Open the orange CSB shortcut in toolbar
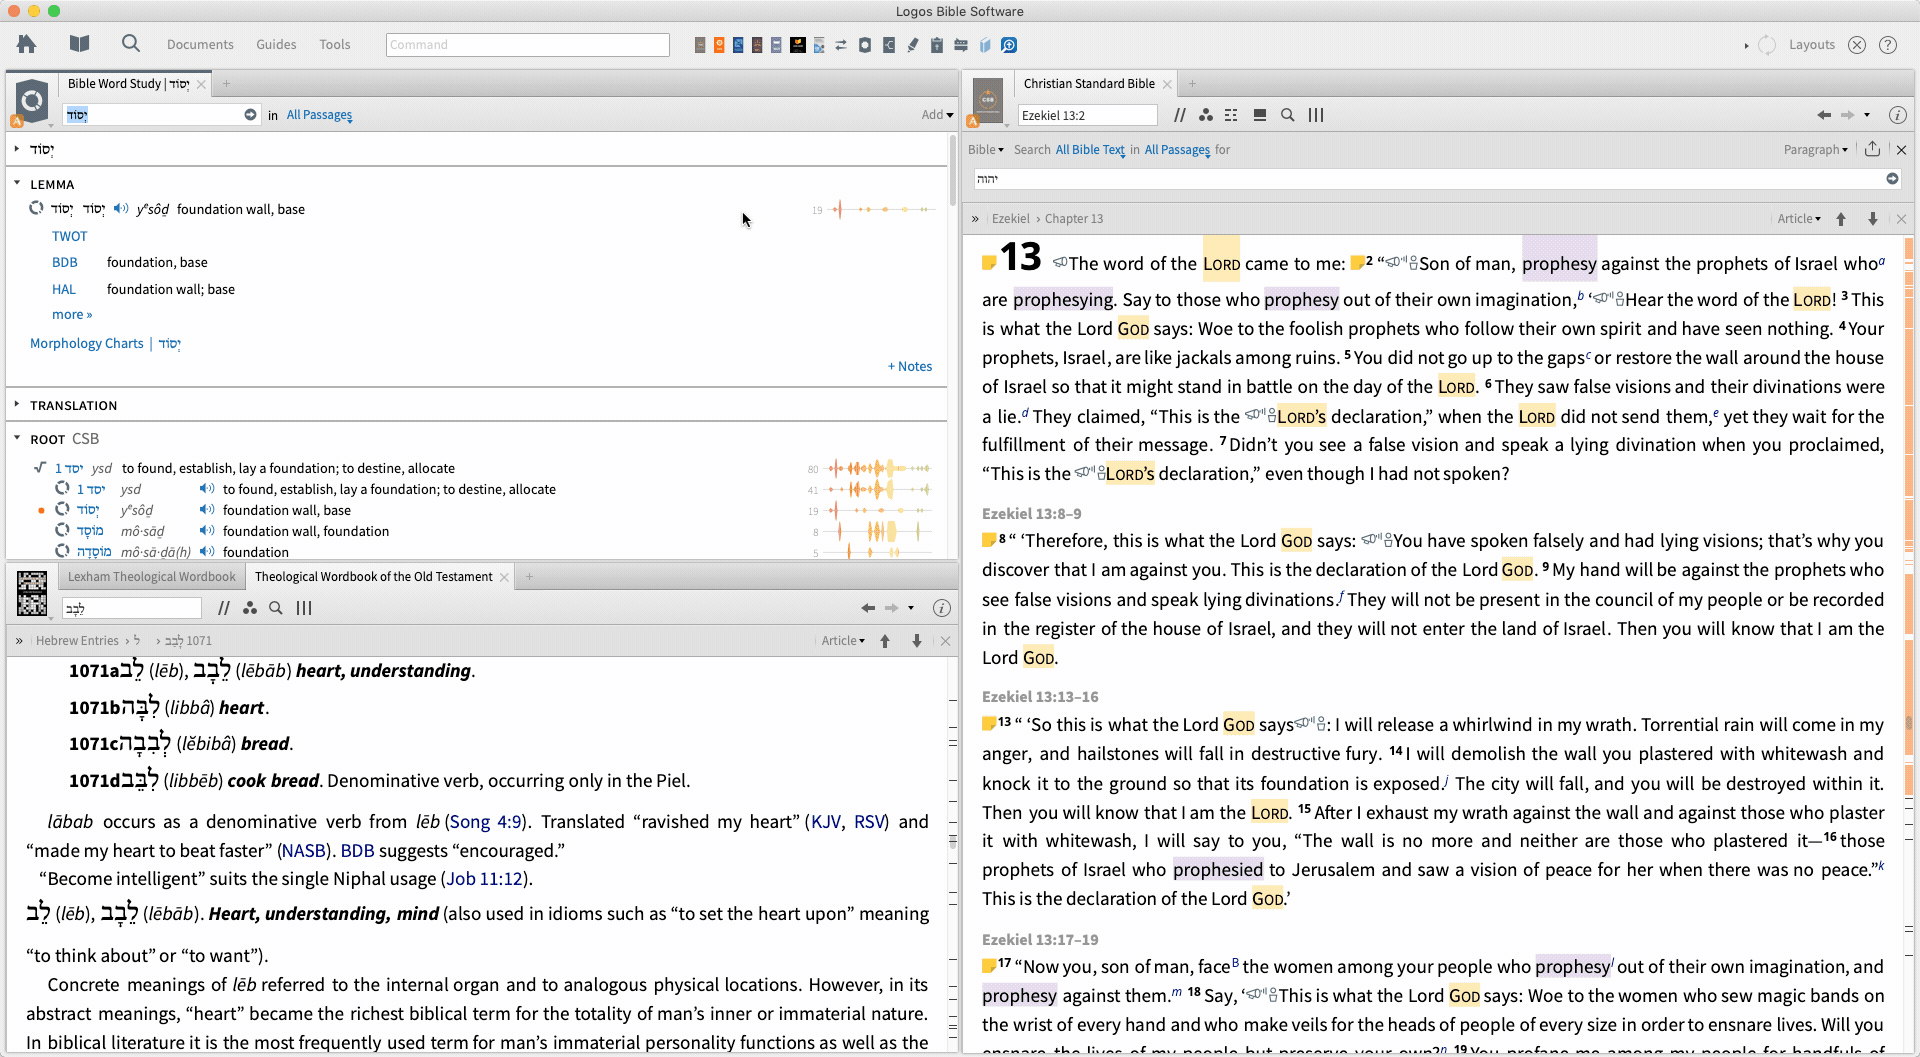This screenshot has width=1920, height=1057. tap(719, 45)
